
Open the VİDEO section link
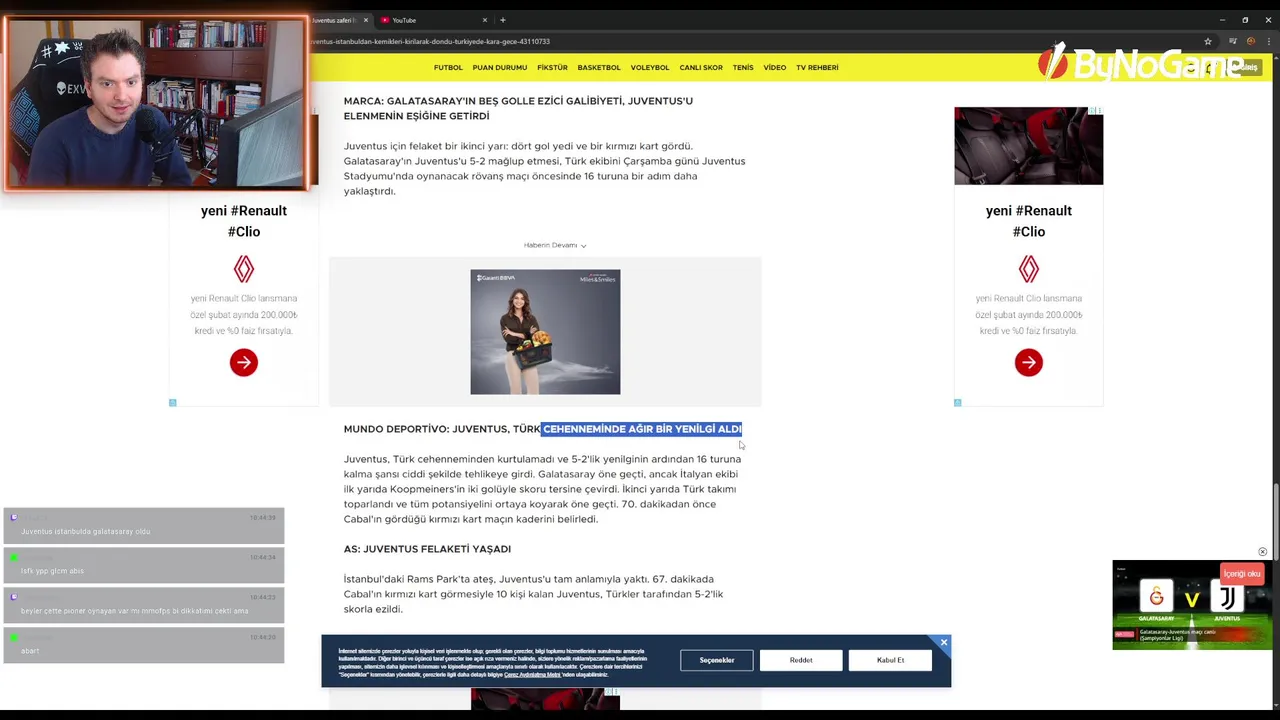[775, 68]
